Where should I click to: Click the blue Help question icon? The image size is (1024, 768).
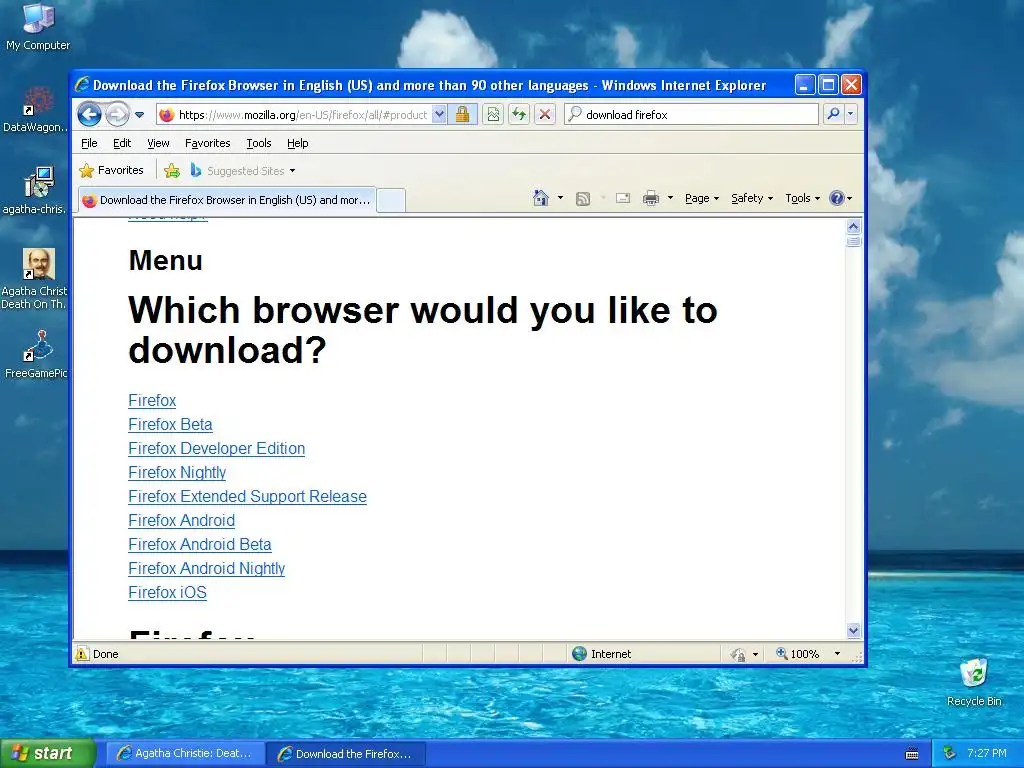point(837,198)
